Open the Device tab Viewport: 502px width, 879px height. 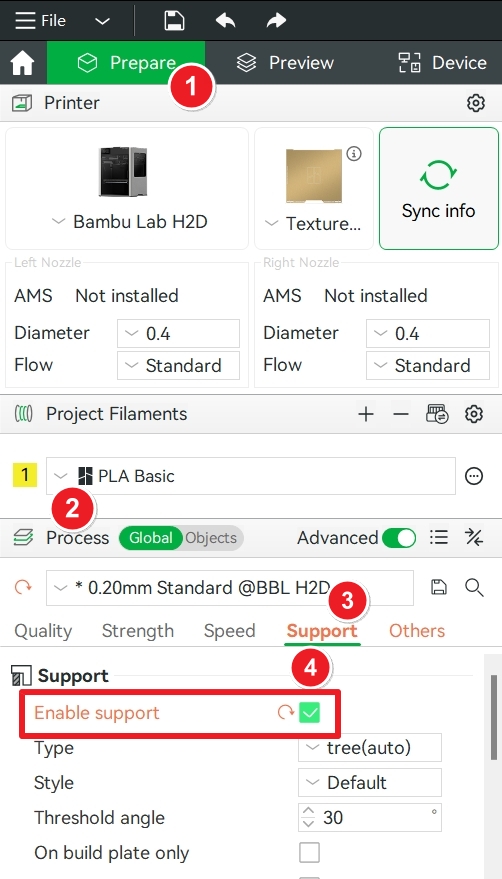442,62
